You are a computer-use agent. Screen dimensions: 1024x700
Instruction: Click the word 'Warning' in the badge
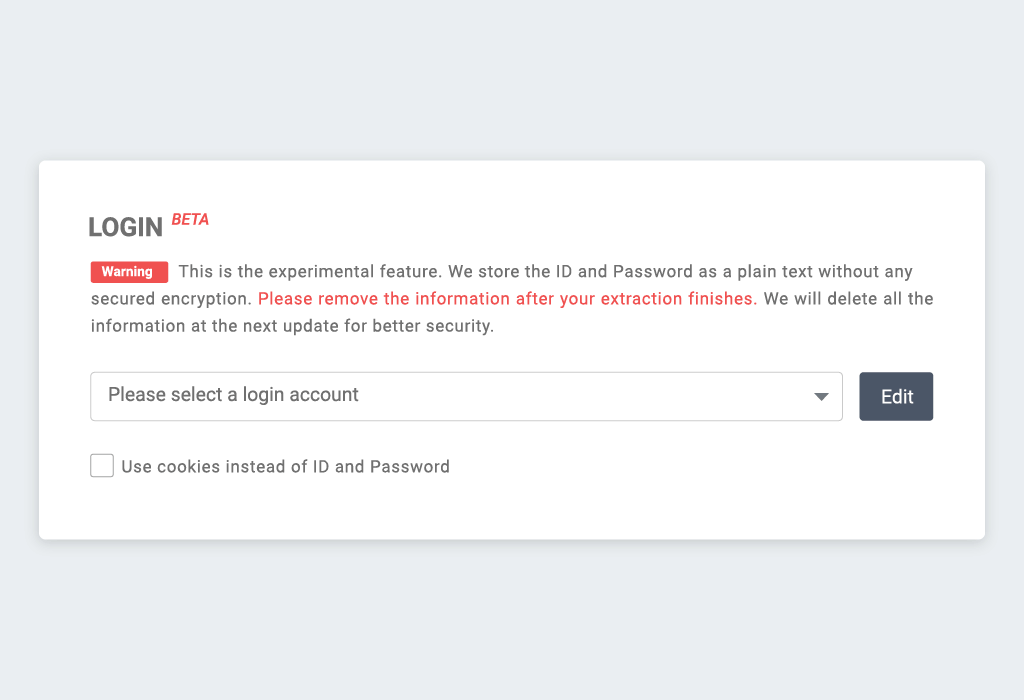tap(127, 272)
